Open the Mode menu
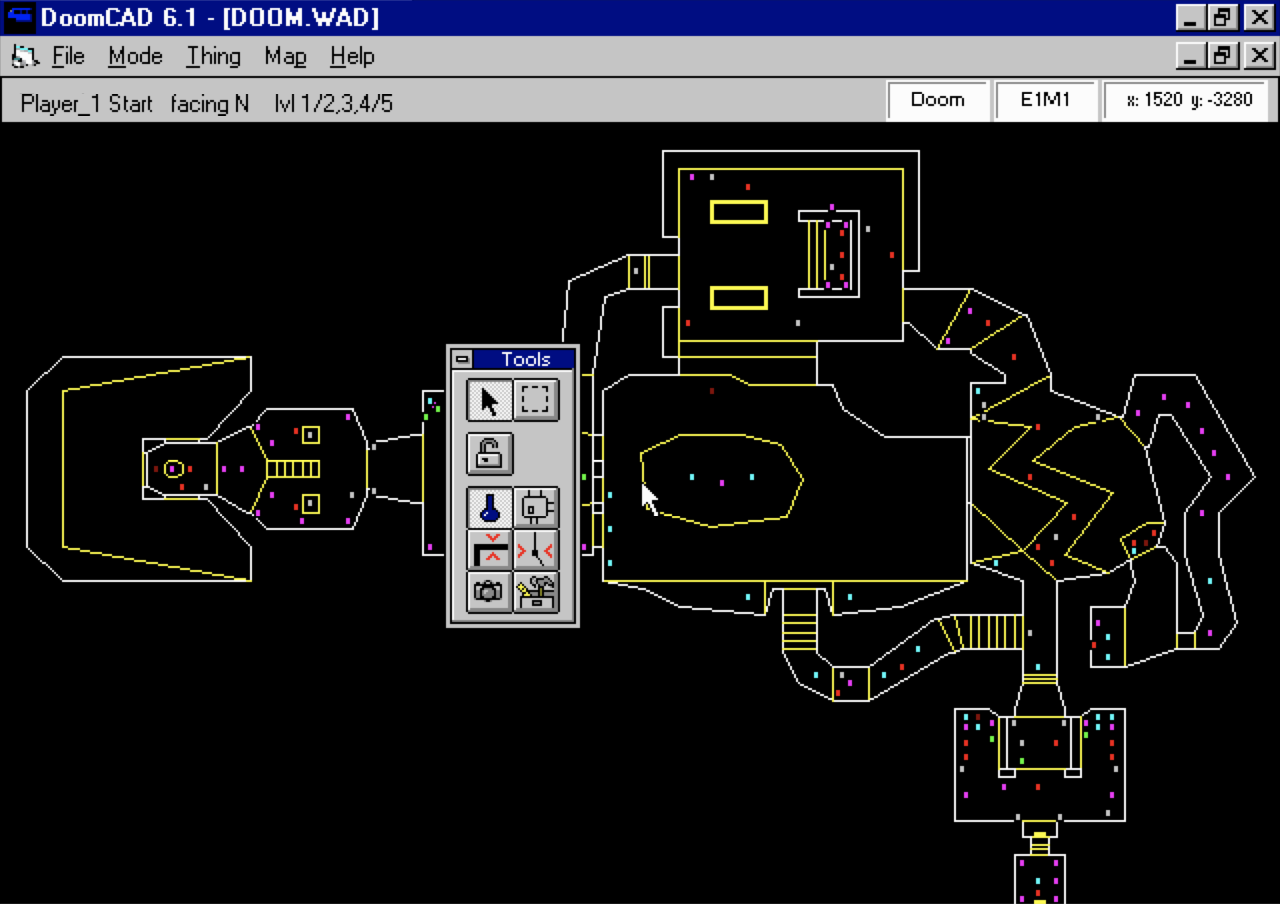 [135, 56]
